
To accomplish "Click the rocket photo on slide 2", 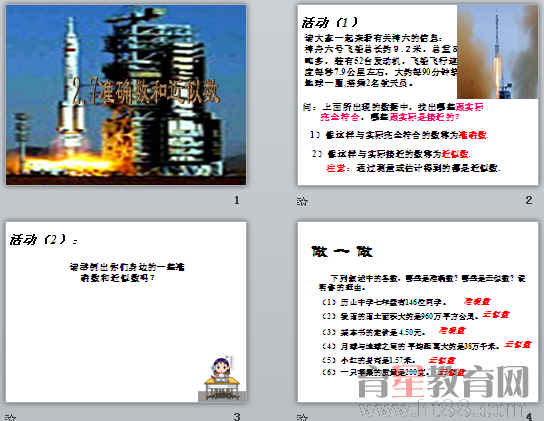I will 498,52.
